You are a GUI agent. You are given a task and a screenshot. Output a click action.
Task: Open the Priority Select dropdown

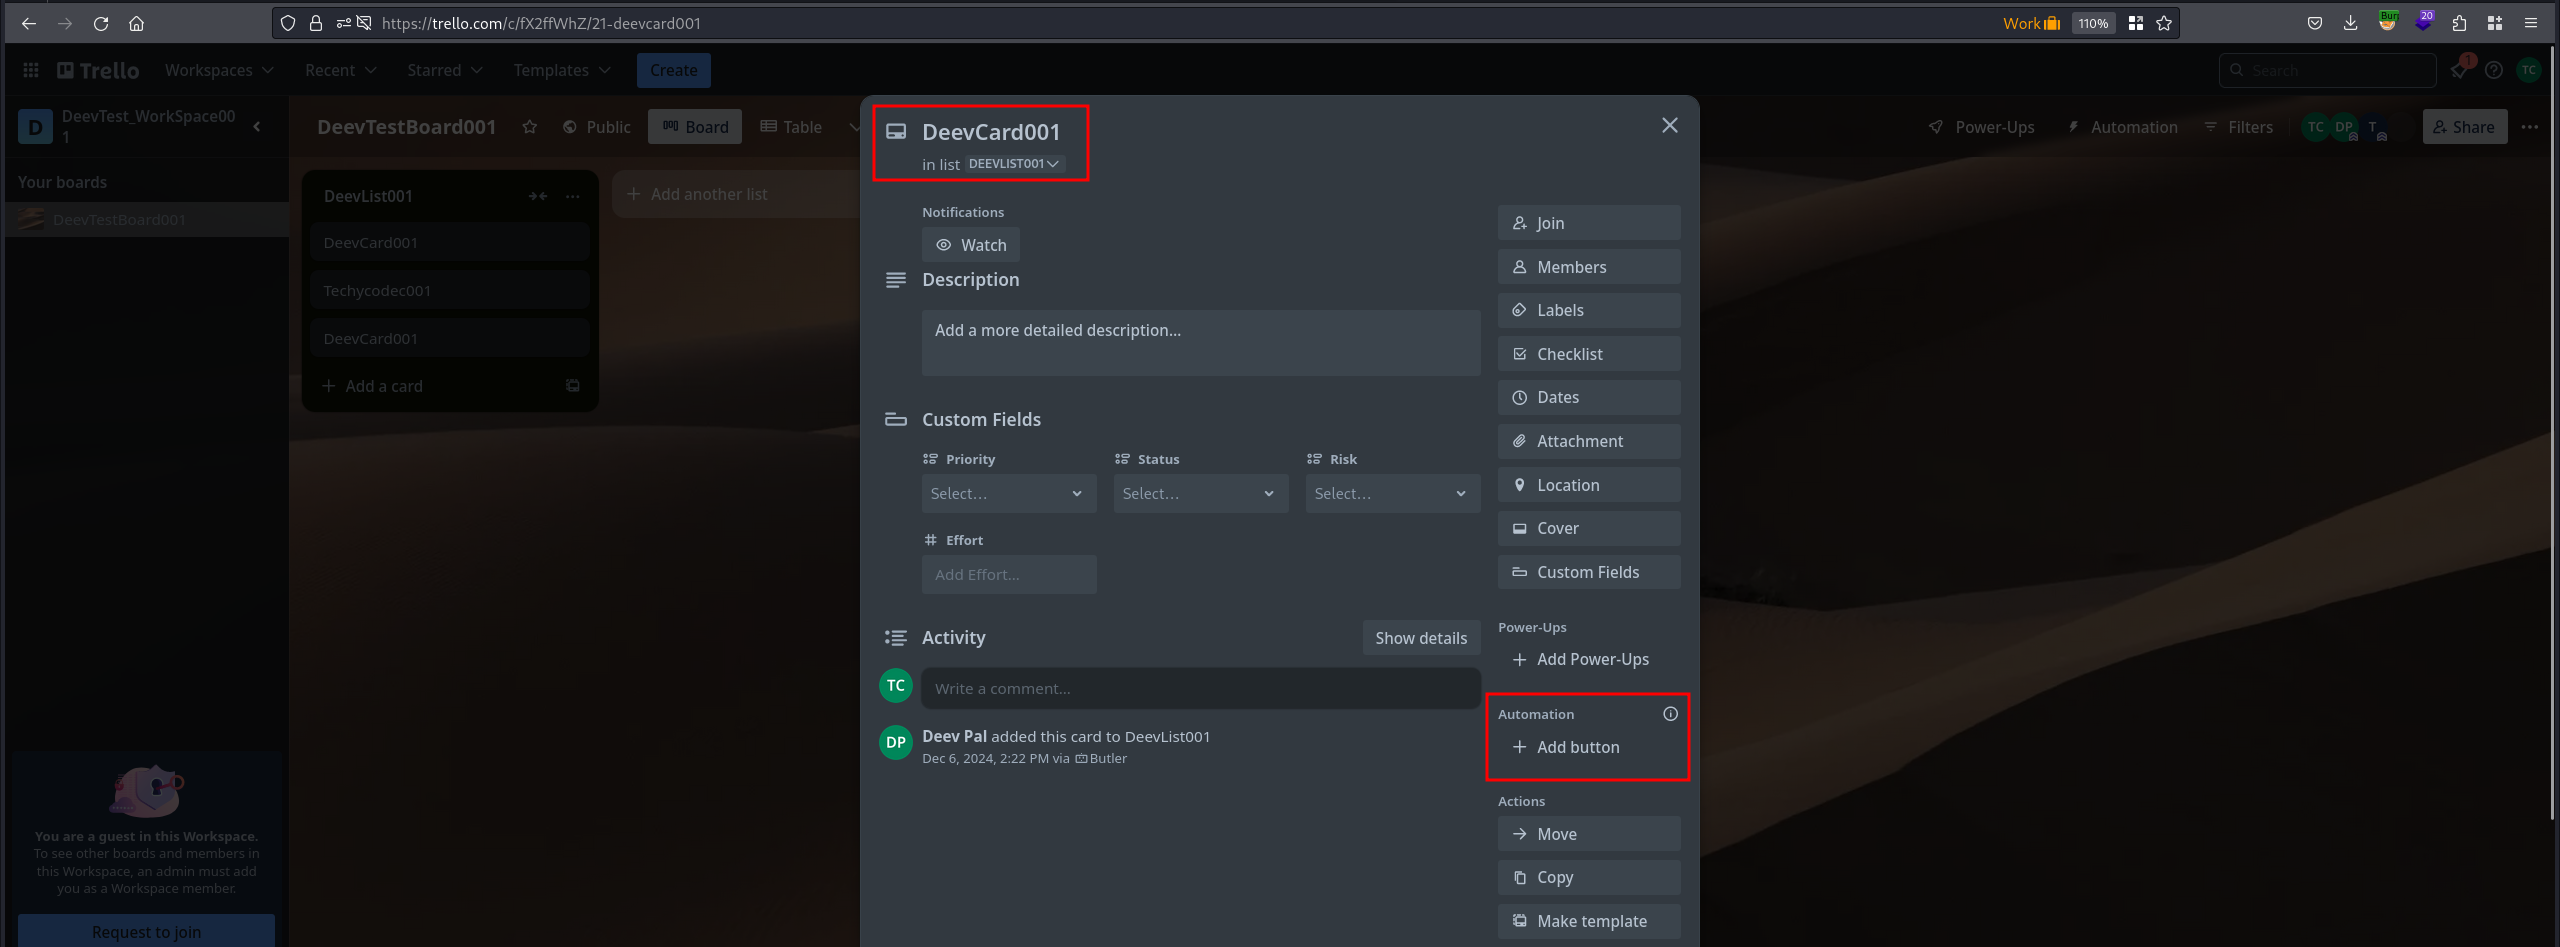pos(1009,494)
